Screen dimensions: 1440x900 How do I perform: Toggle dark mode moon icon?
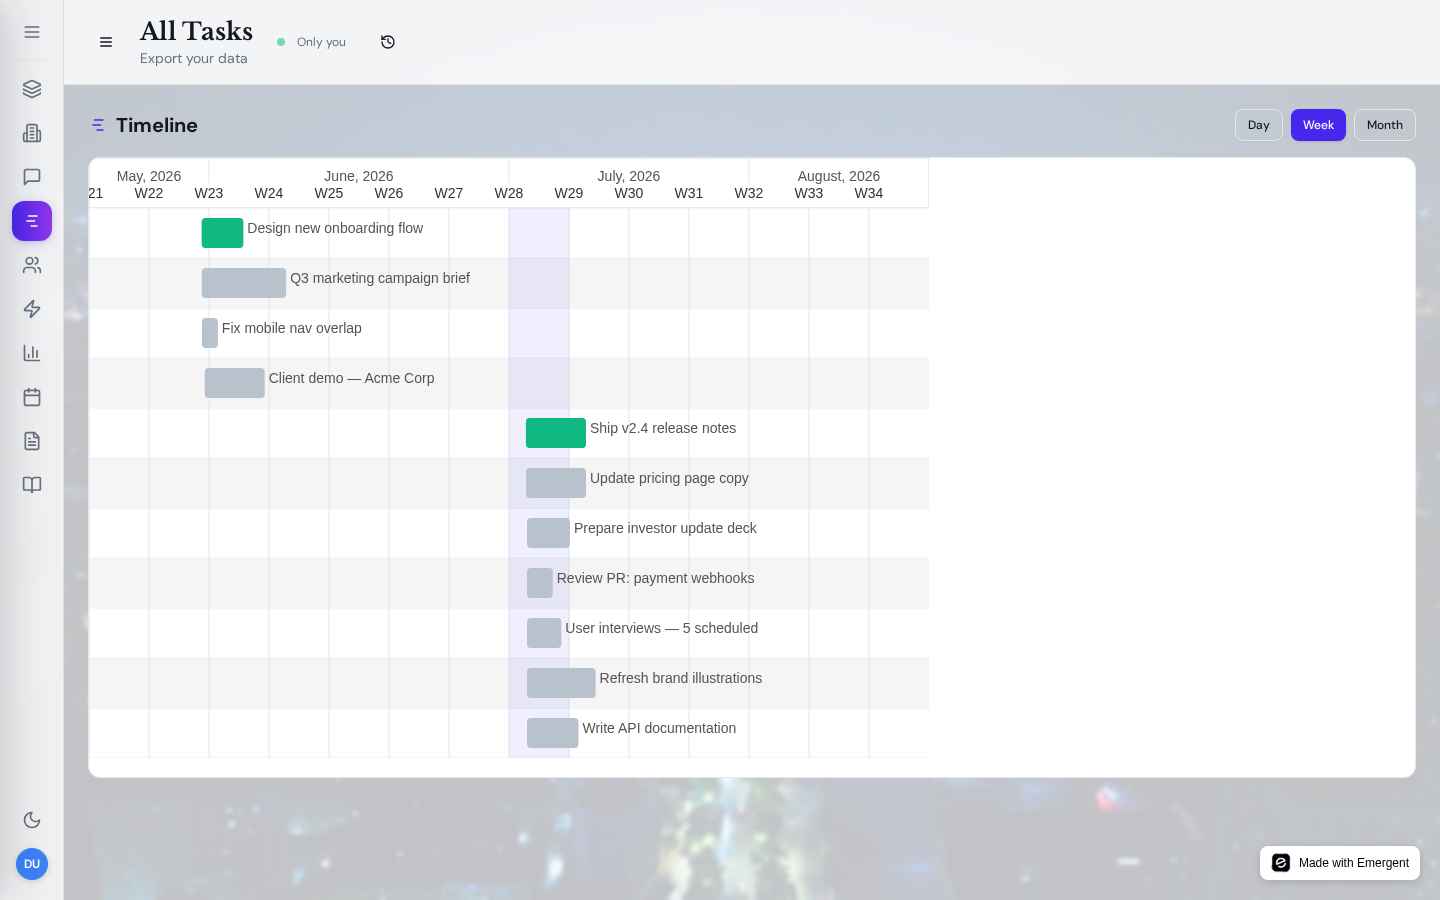point(32,820)
